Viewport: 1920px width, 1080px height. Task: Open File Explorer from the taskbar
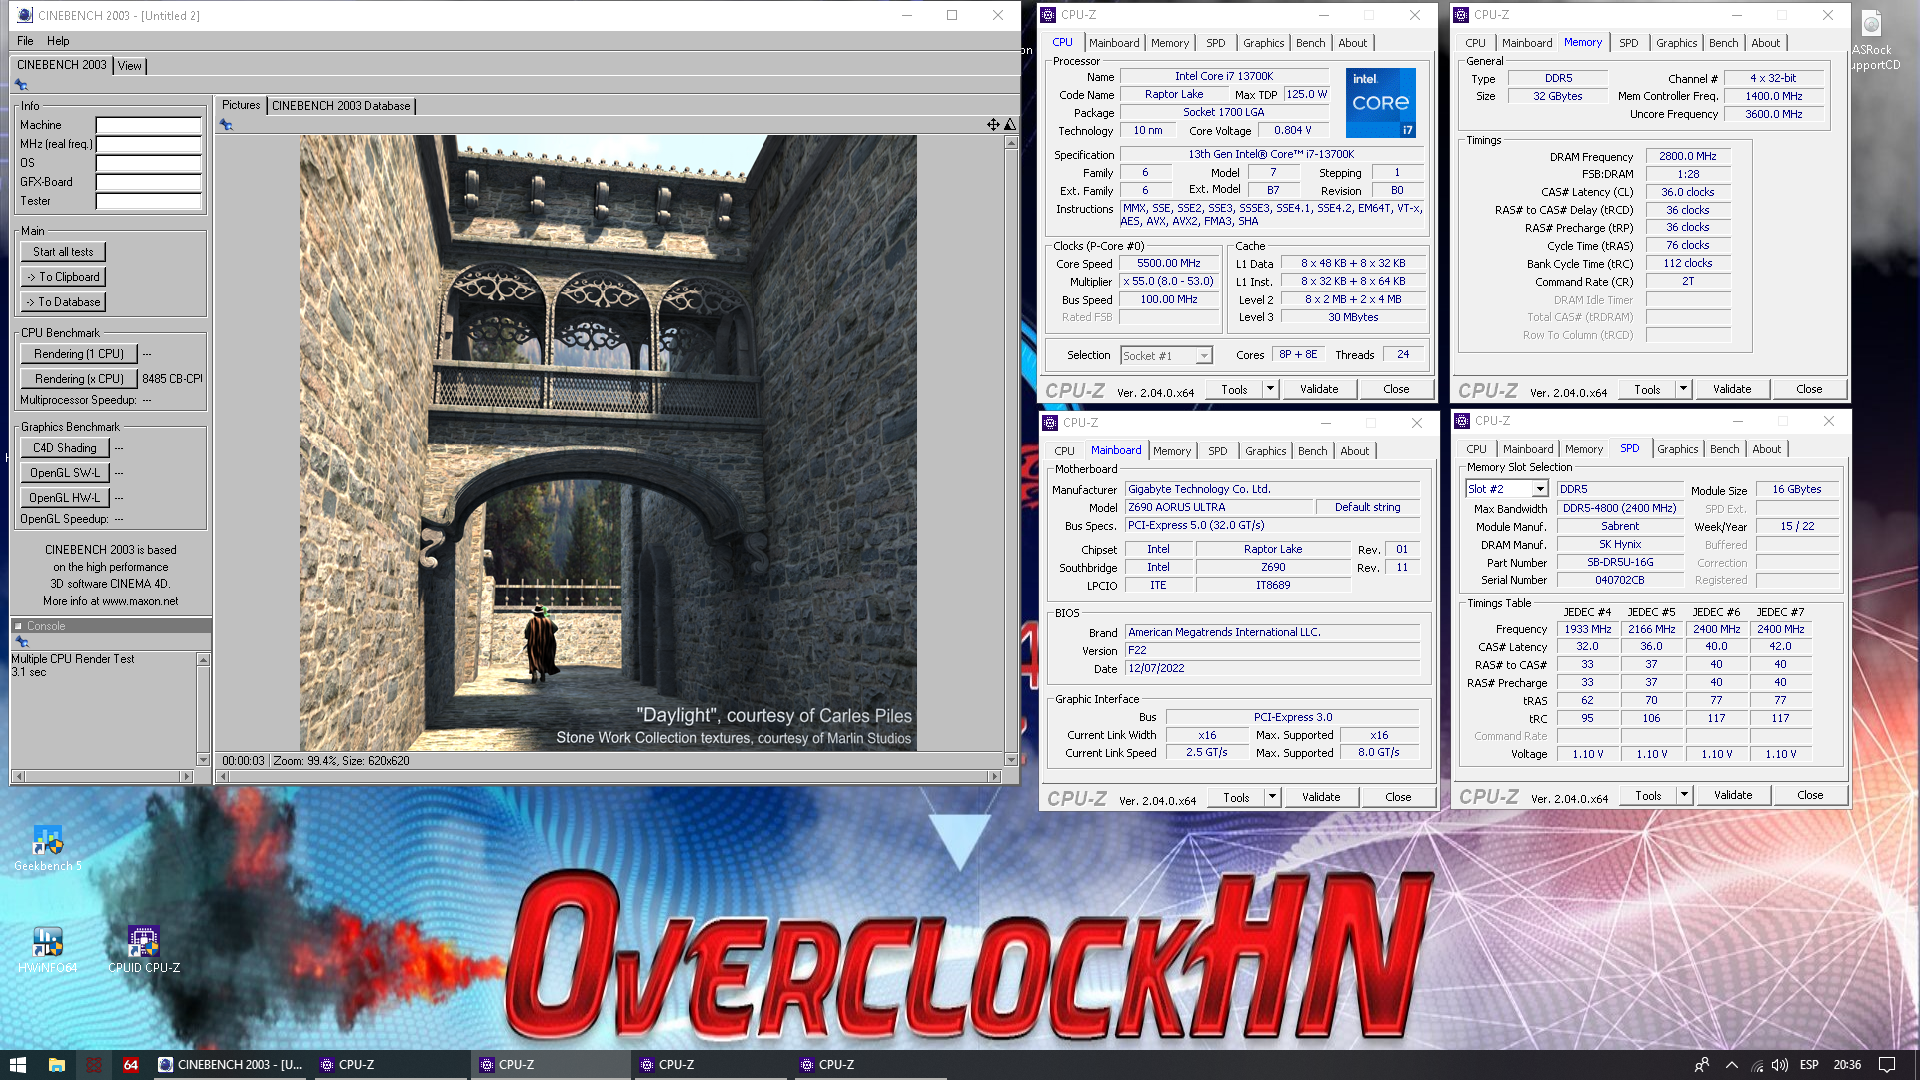(57, 1065)
